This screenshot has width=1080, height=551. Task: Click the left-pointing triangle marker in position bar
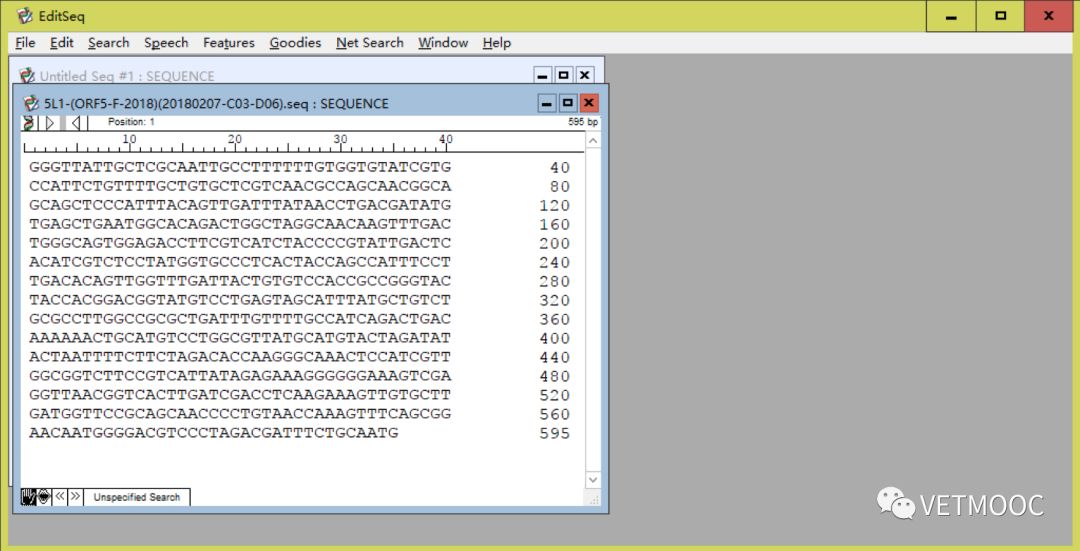[76, 123]
